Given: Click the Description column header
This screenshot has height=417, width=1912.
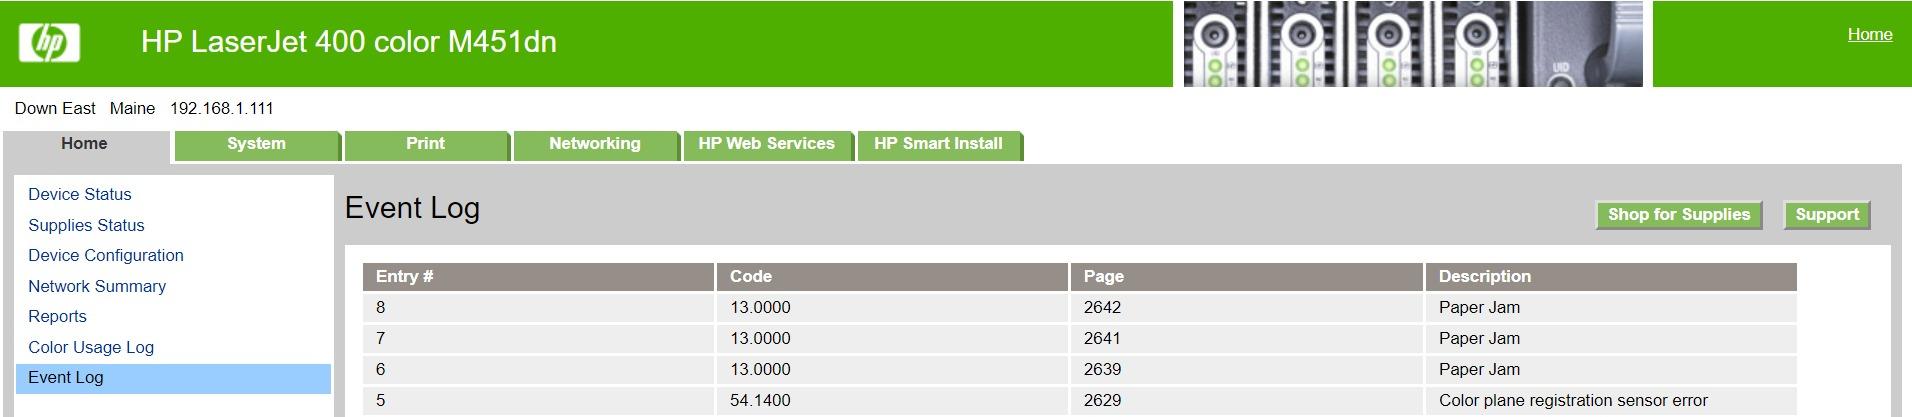Looking at the screenshot, I should (1611, 277).
